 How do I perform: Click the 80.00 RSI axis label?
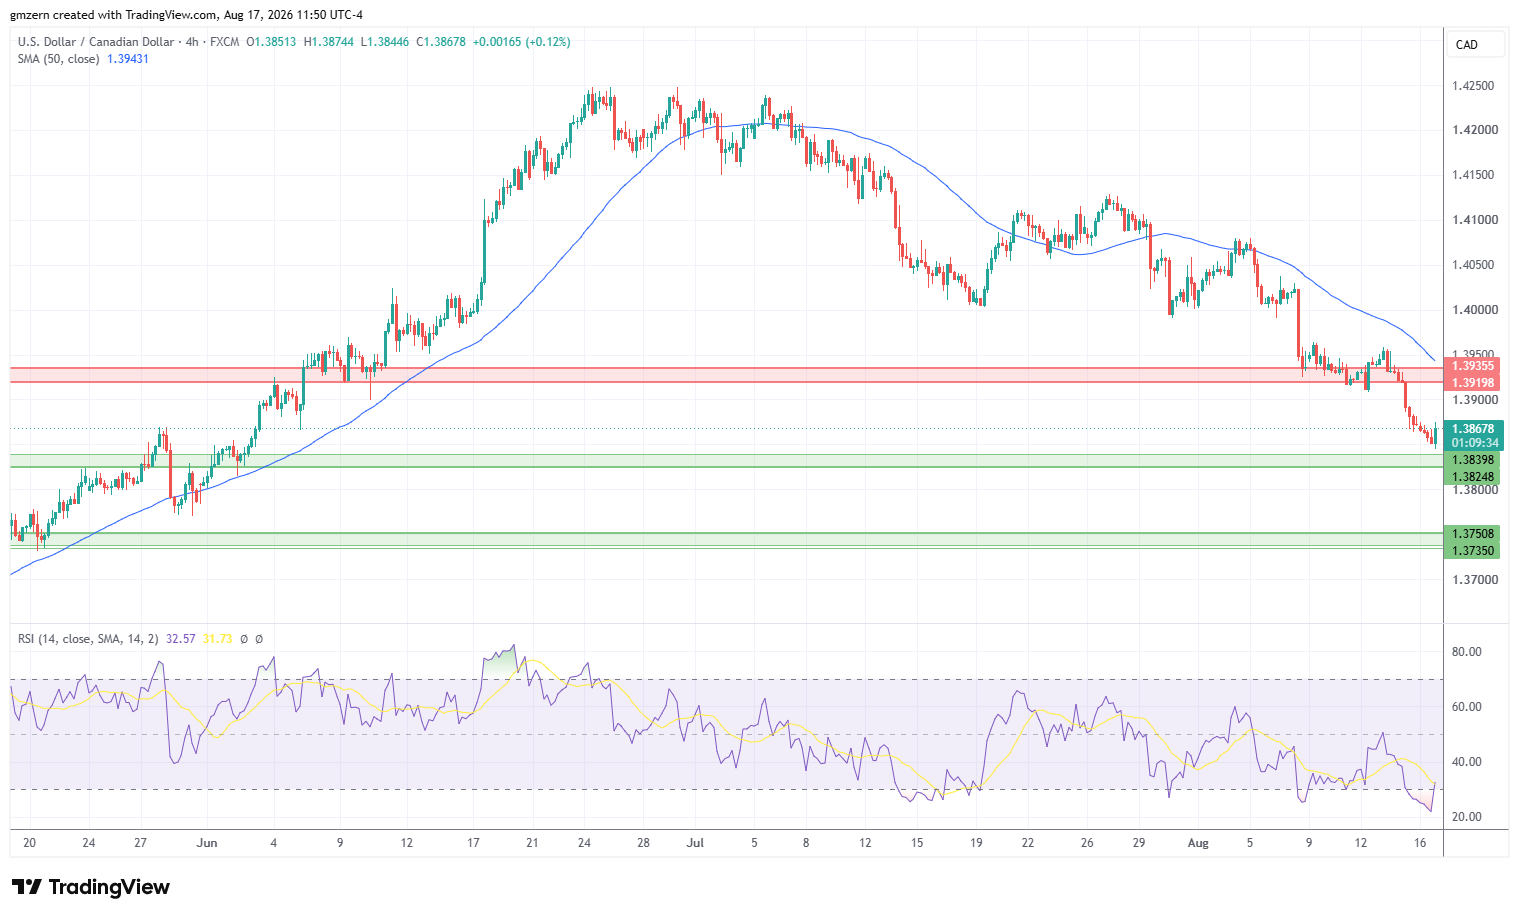tap(1466, 652)
